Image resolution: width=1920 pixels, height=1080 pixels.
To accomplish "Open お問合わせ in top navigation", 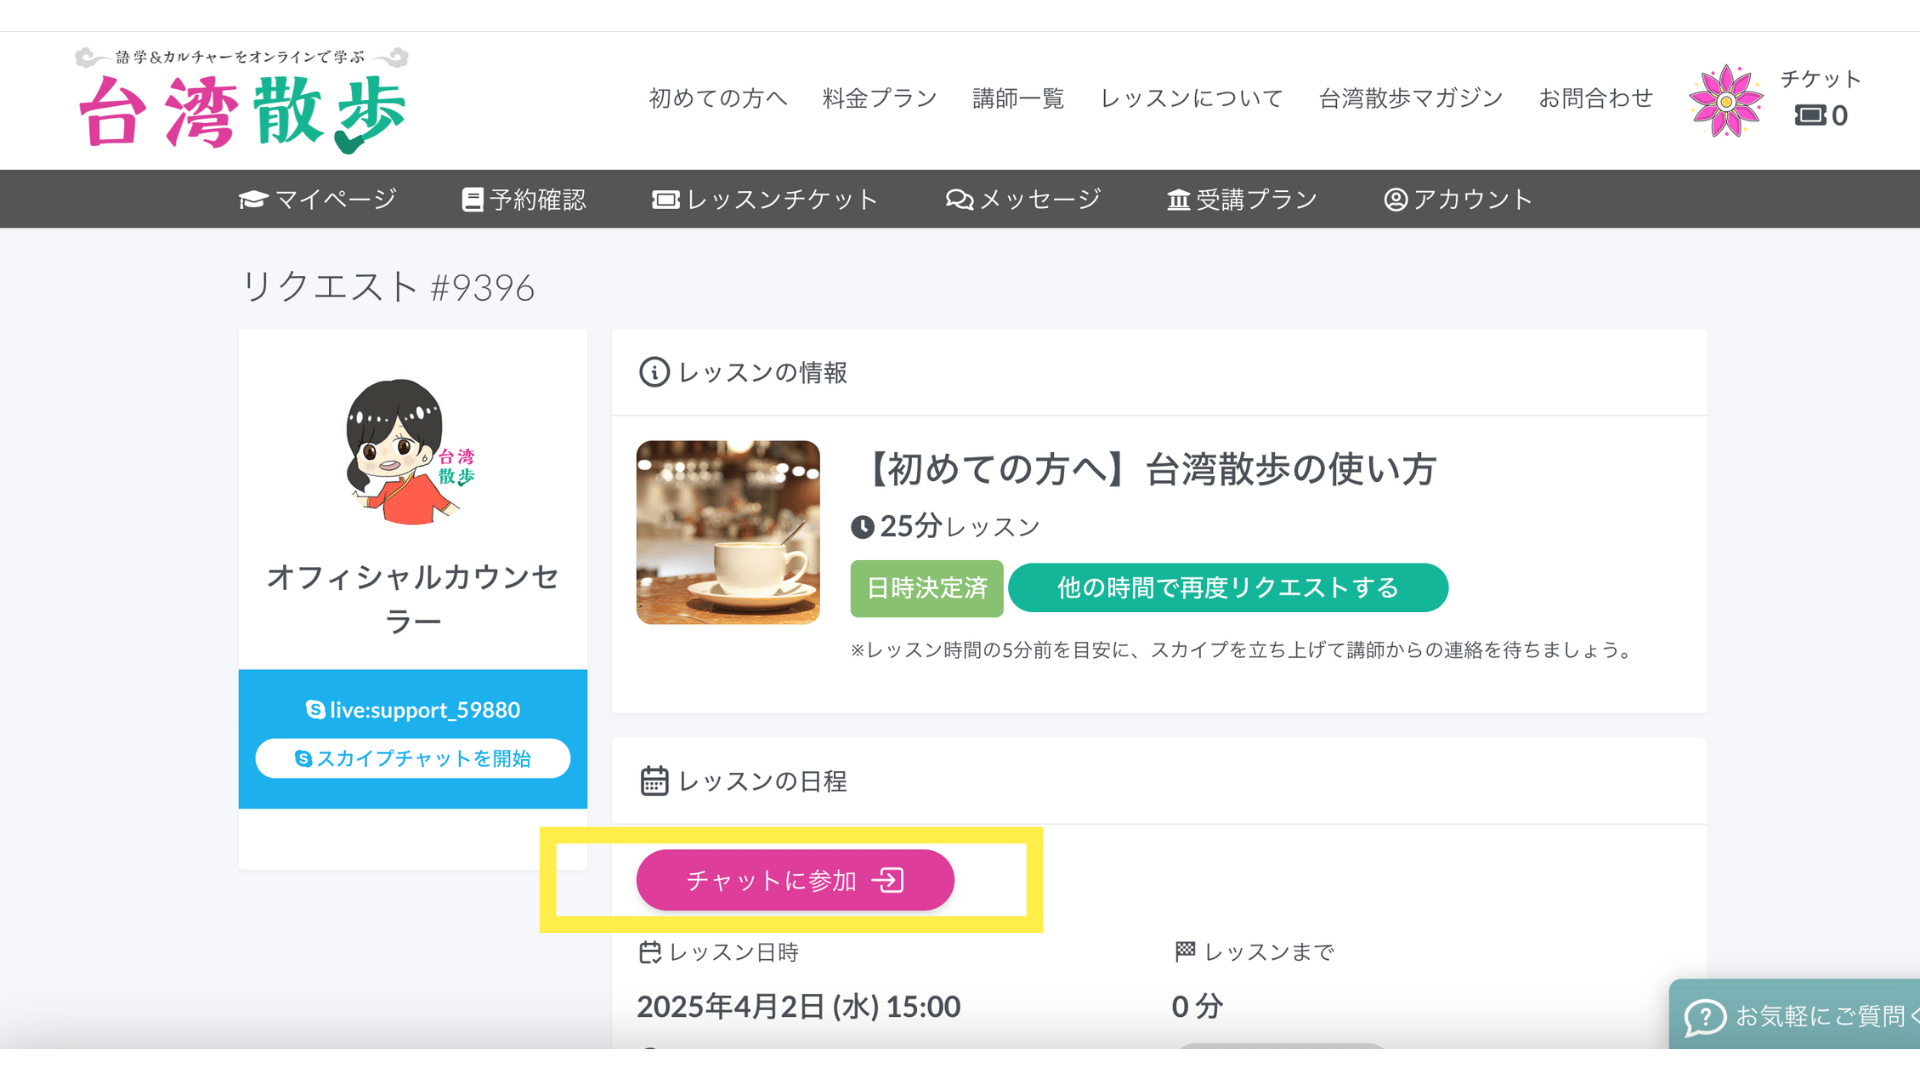I will point(1595,98).
